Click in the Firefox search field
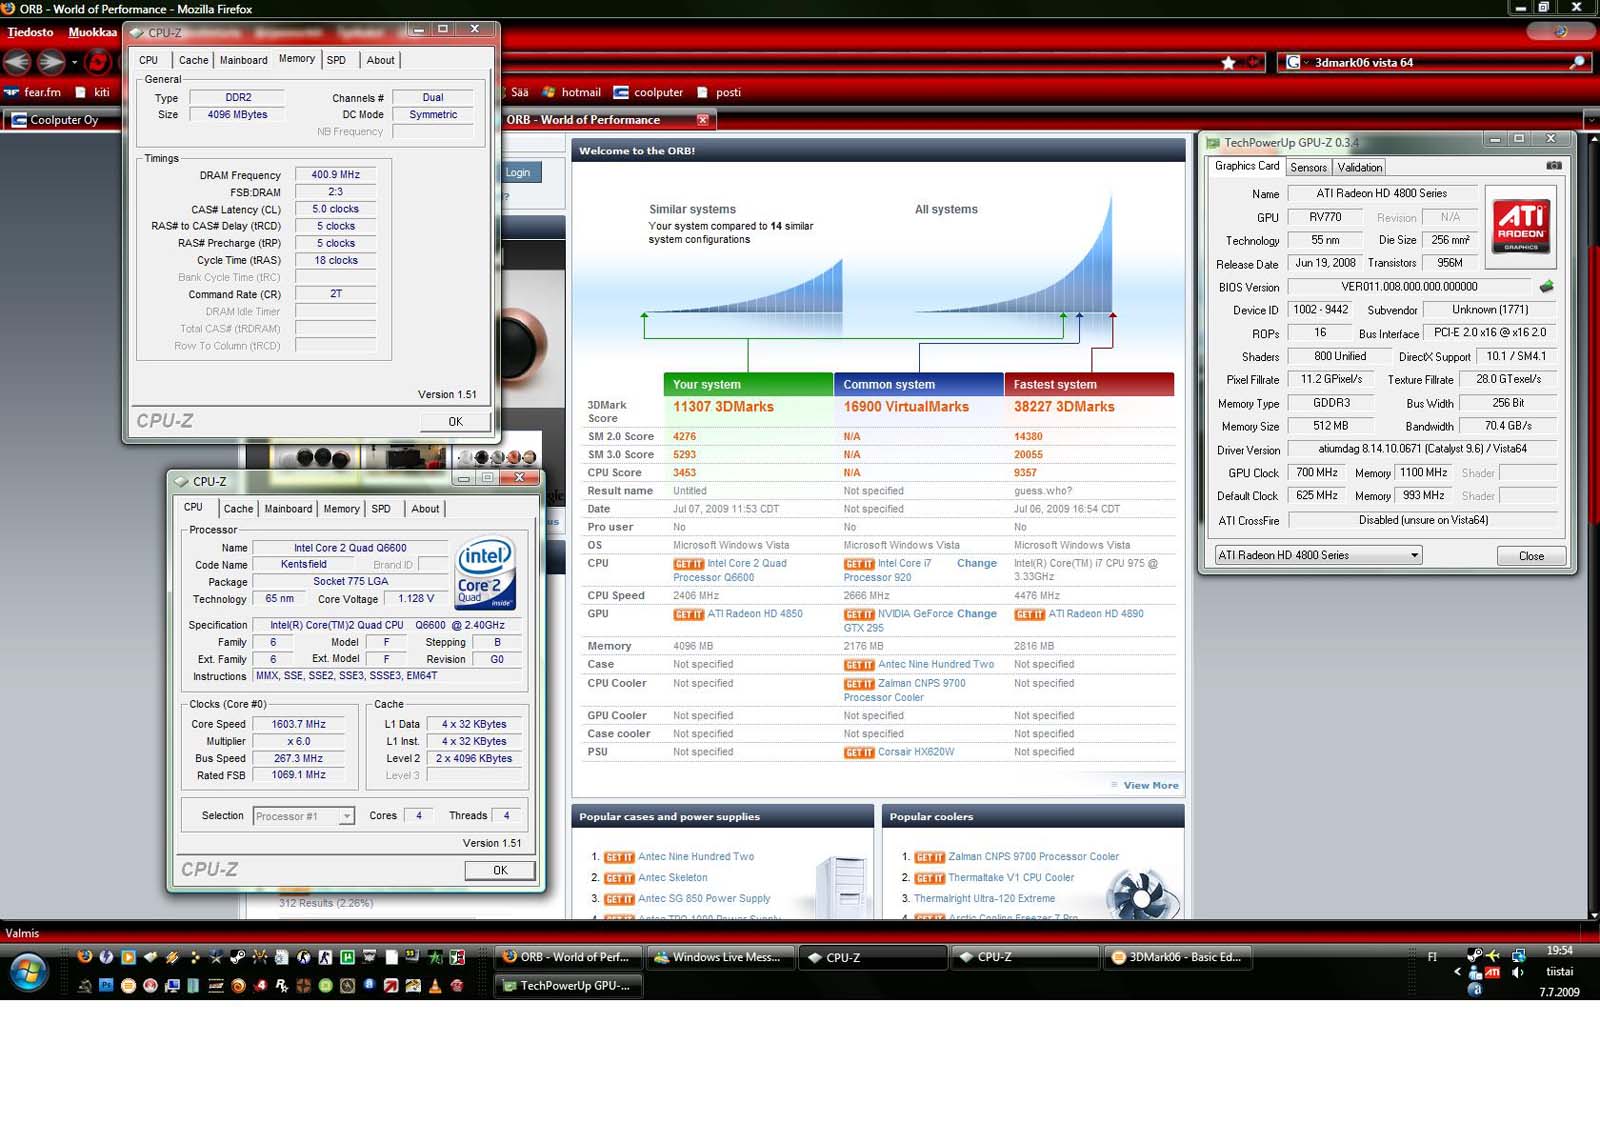1600x1143 pixels. point(1435,62)
